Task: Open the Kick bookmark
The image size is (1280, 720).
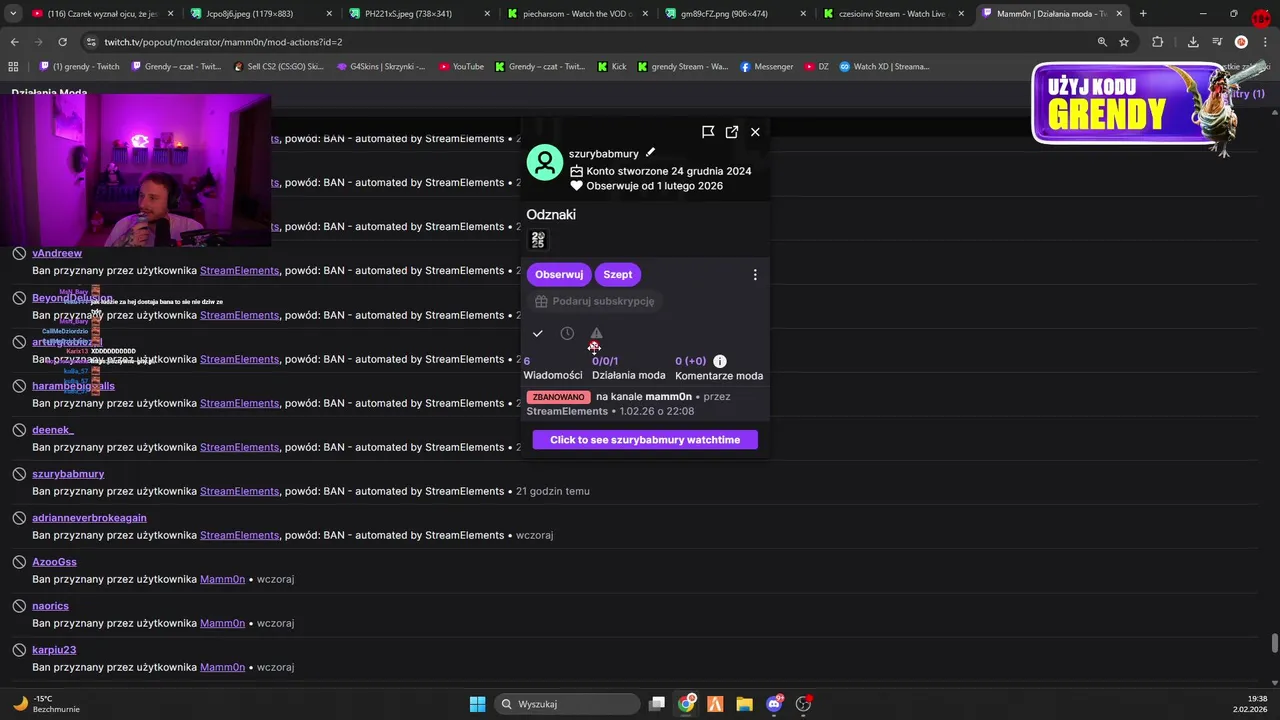Action: click(x=612, y=66)
